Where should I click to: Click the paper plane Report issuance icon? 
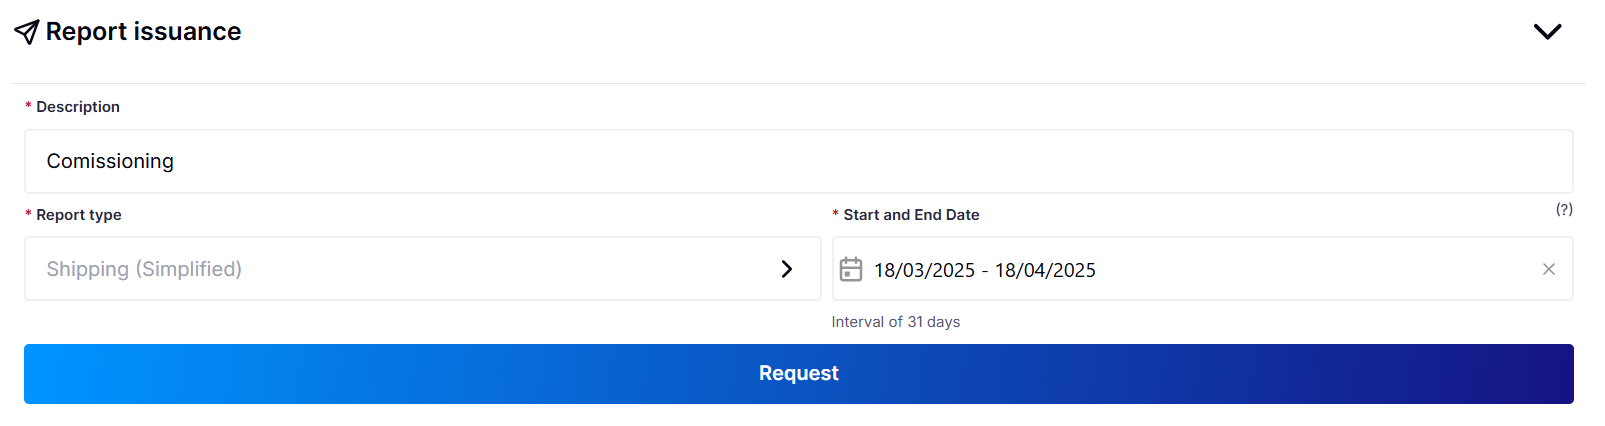(x=27, y=32)
